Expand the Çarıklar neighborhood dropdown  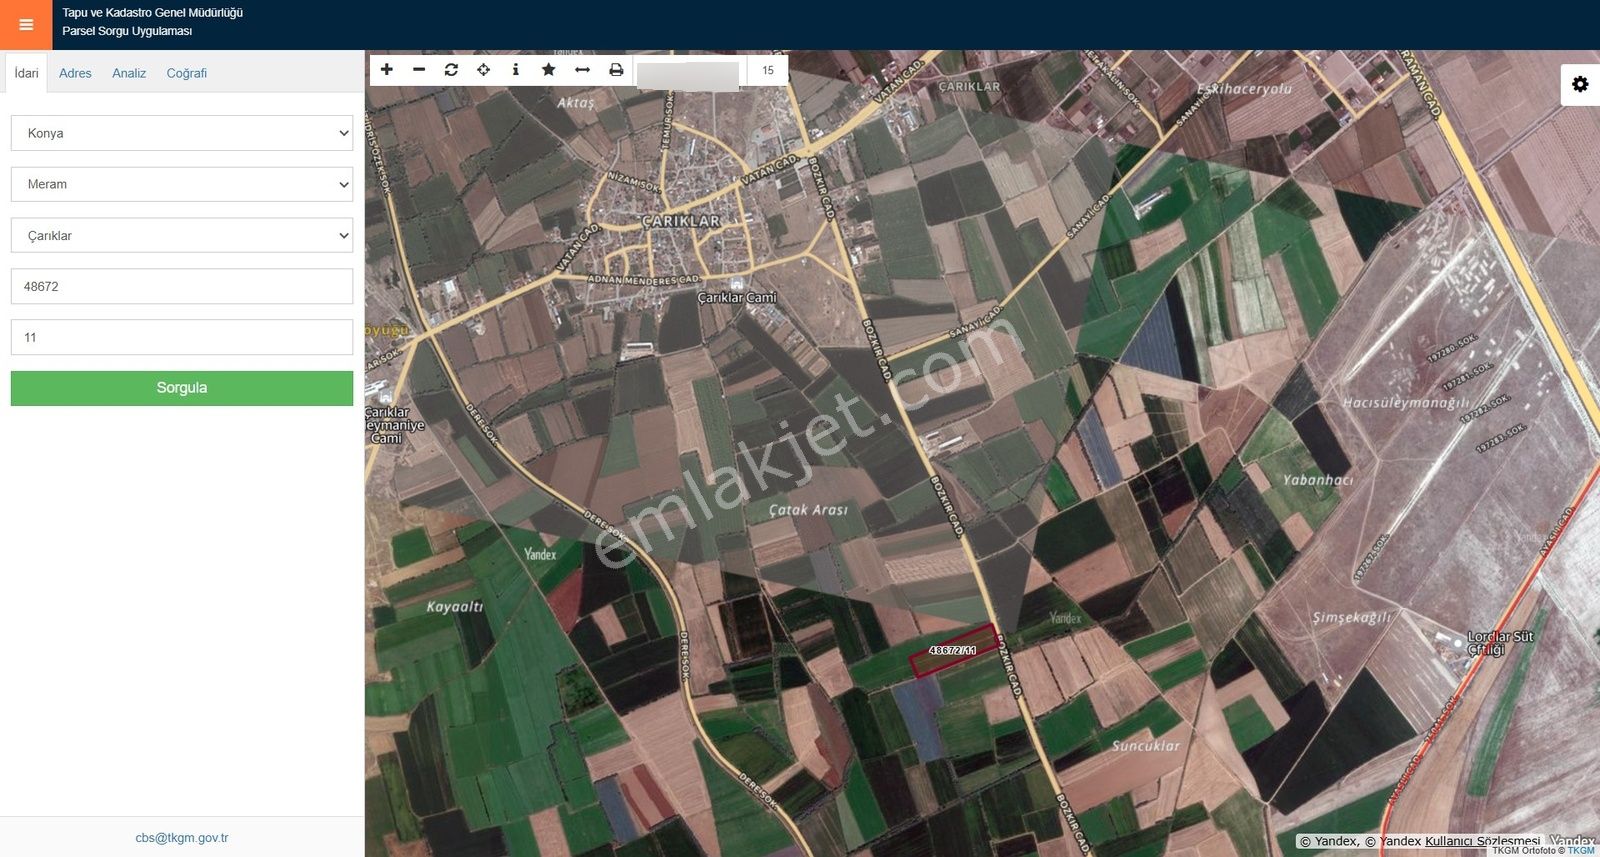[x=182, y=235]
